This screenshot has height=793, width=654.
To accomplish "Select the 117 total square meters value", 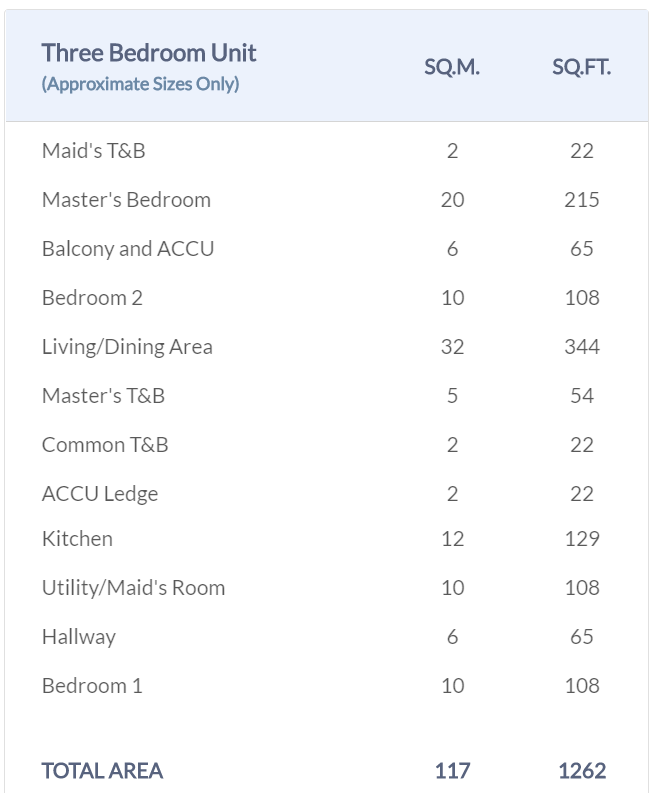I will 452,771.
